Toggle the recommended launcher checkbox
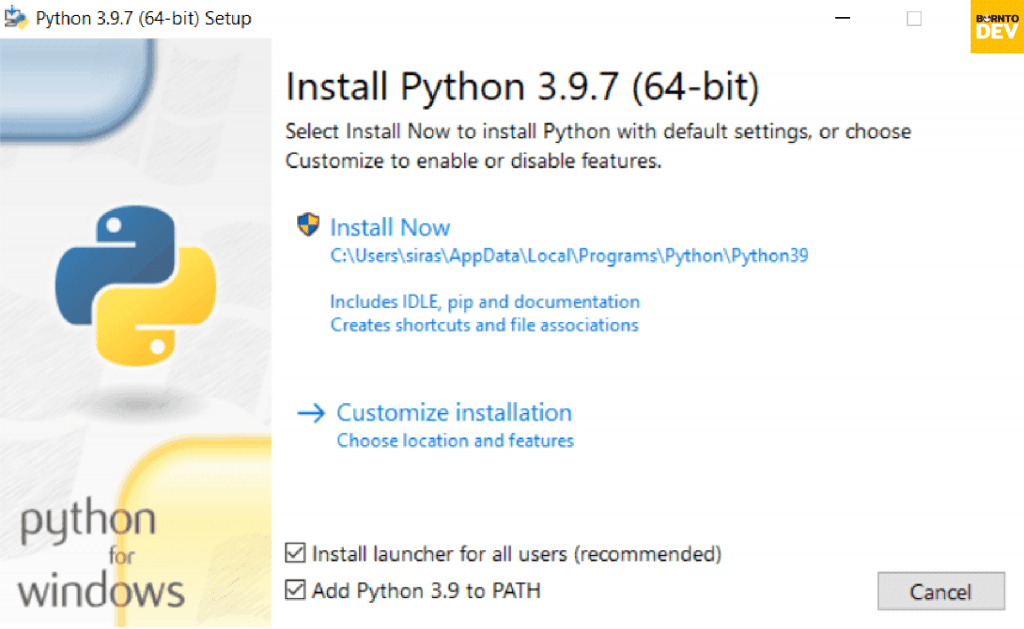The height and width of the screenshot is (629, 1024). [294, 553]
